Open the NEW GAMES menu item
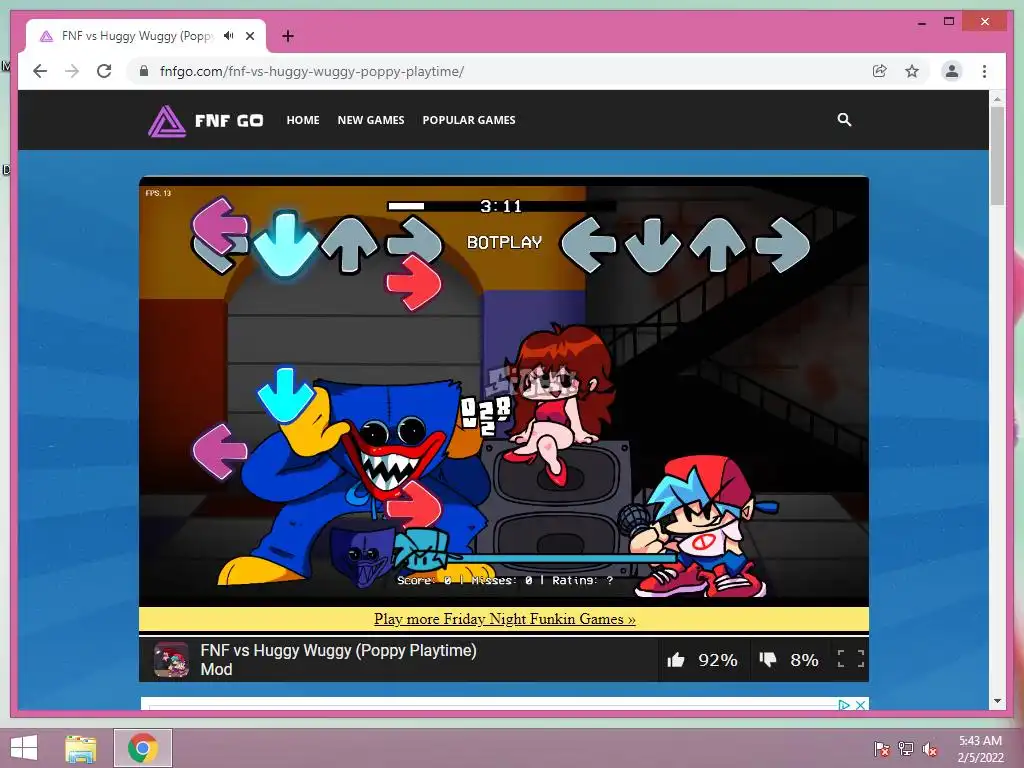This screenshot has height=768, width=1024. coord(371,120)
